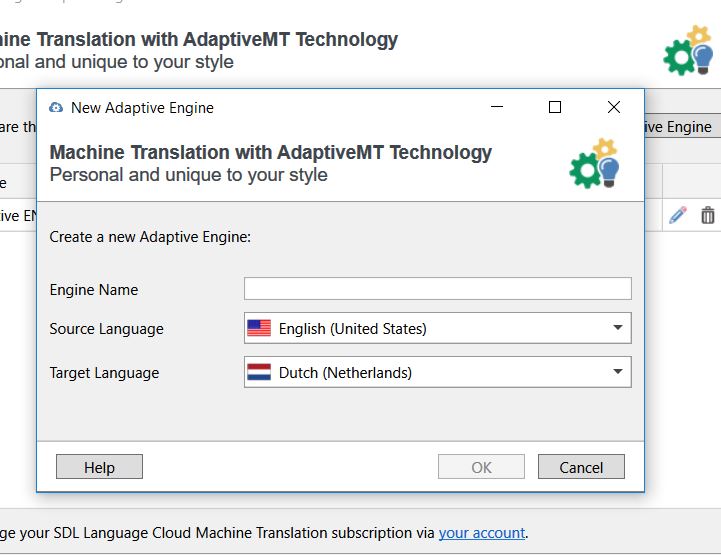Click the cloud icon in dialog title bar
Screen dimensions: 721x559
point(56,108)
